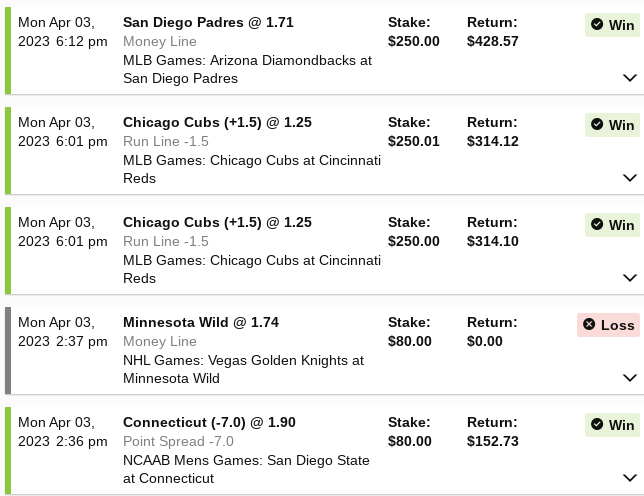Screen dimensions: 644x496
Task: Expand the Minnesota Wild bet details
Action: click(x=630, y=378)
